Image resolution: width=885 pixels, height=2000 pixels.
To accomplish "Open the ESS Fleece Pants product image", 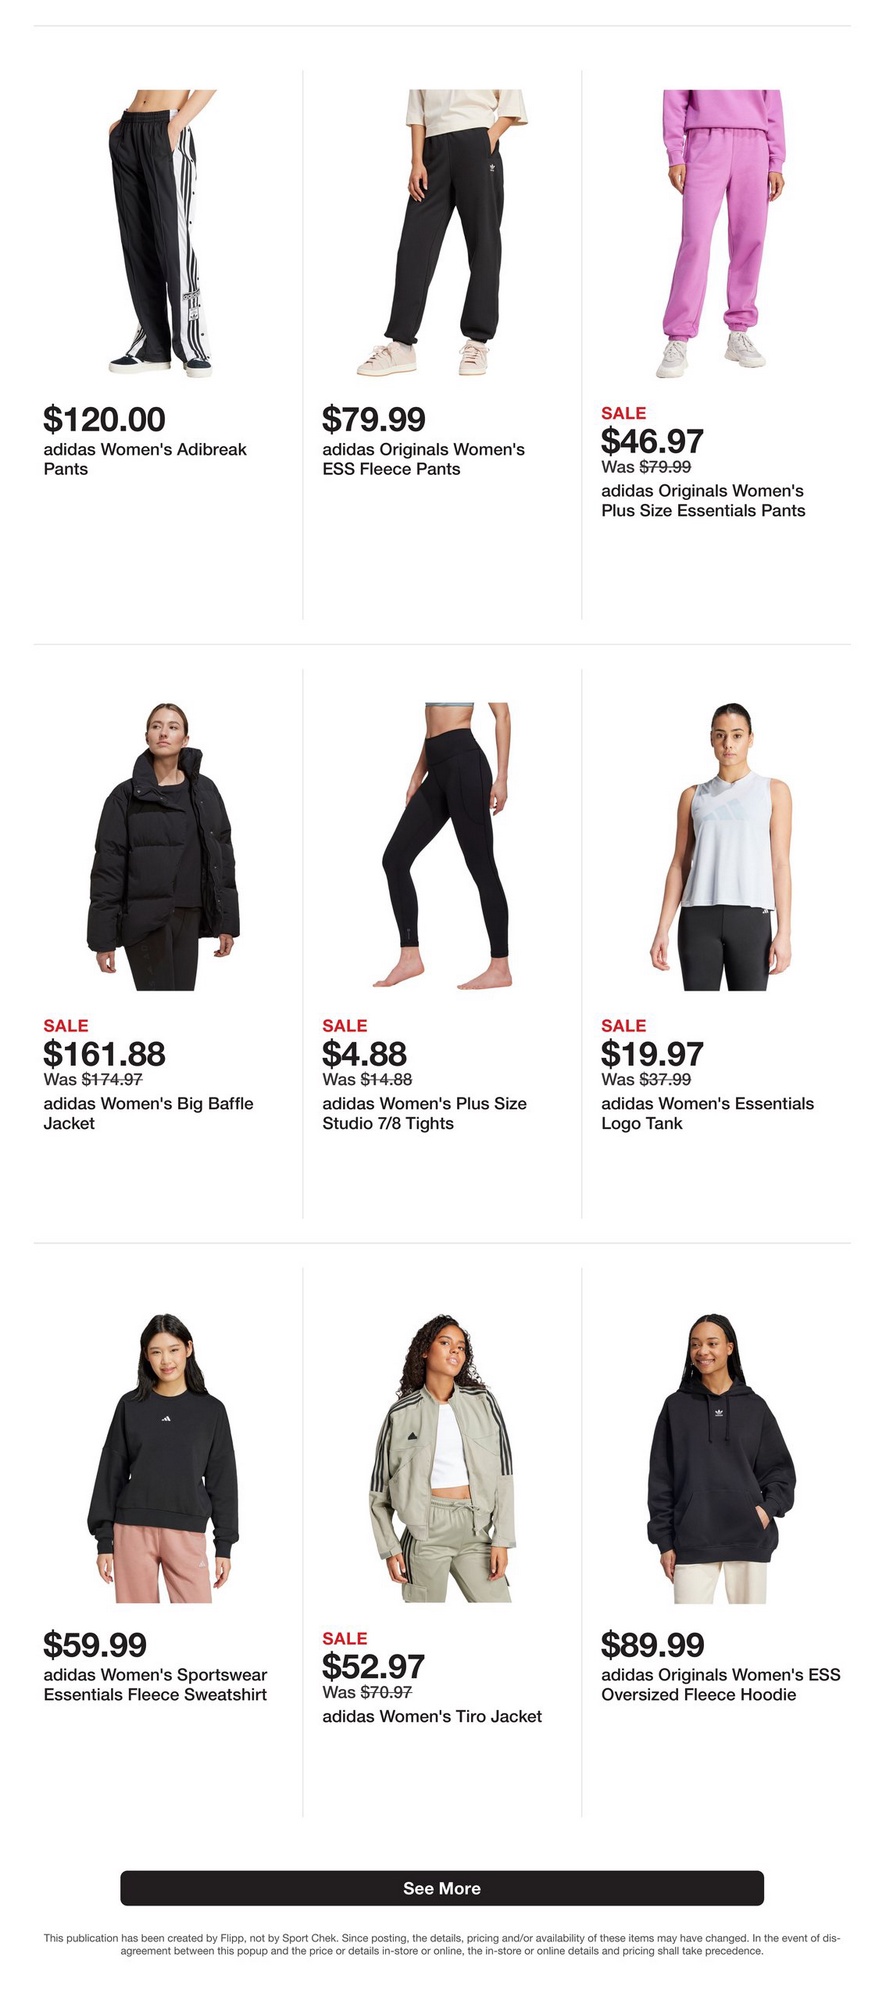I will (441, 233).
